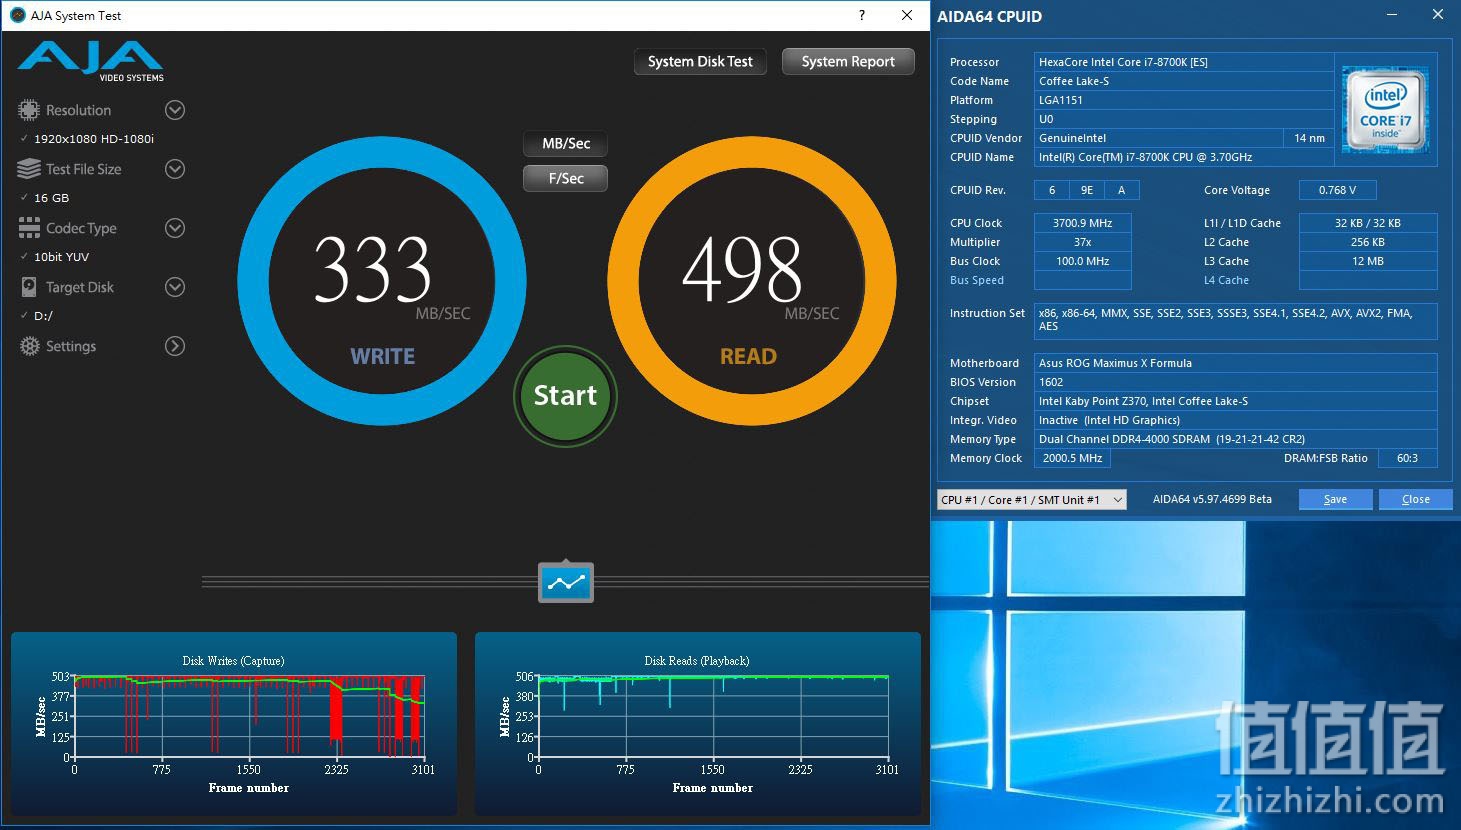1461x830 pixels.
Task: Select the F/Sec unit toggle
Action: coord(566,178)
